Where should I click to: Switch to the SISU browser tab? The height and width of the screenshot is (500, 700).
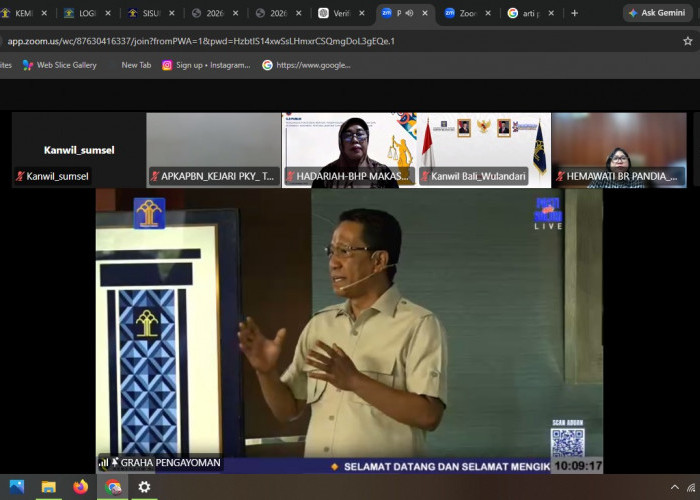pyautogui.click(x=151, y=13)
